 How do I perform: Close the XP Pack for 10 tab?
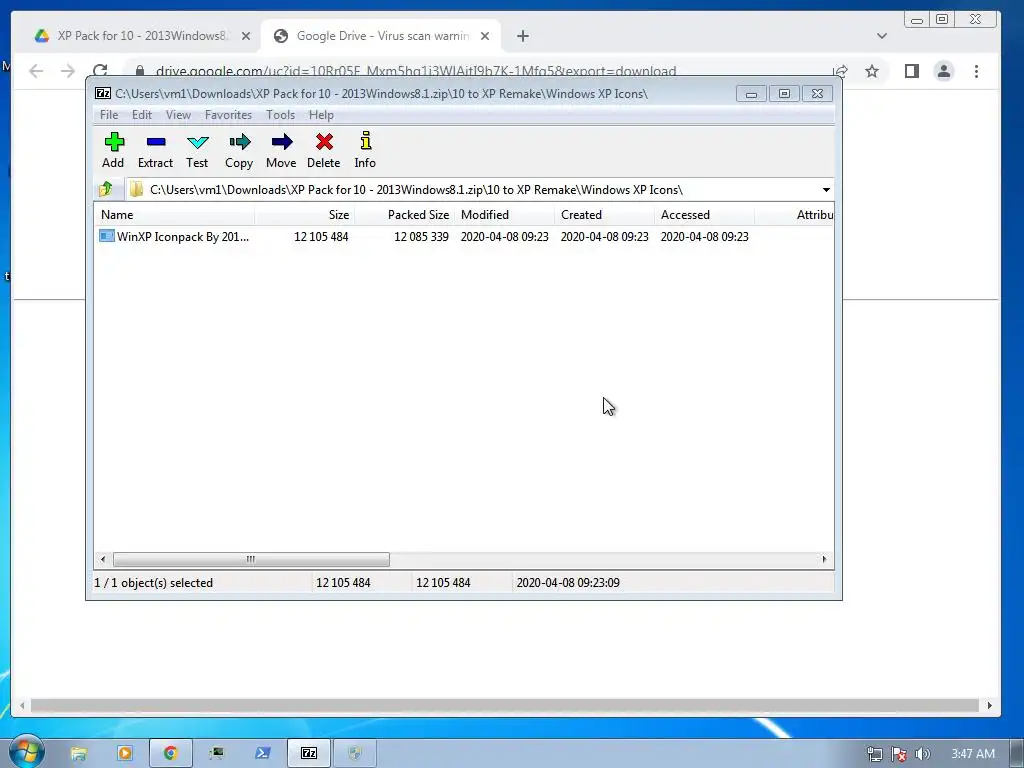point(246,36)
